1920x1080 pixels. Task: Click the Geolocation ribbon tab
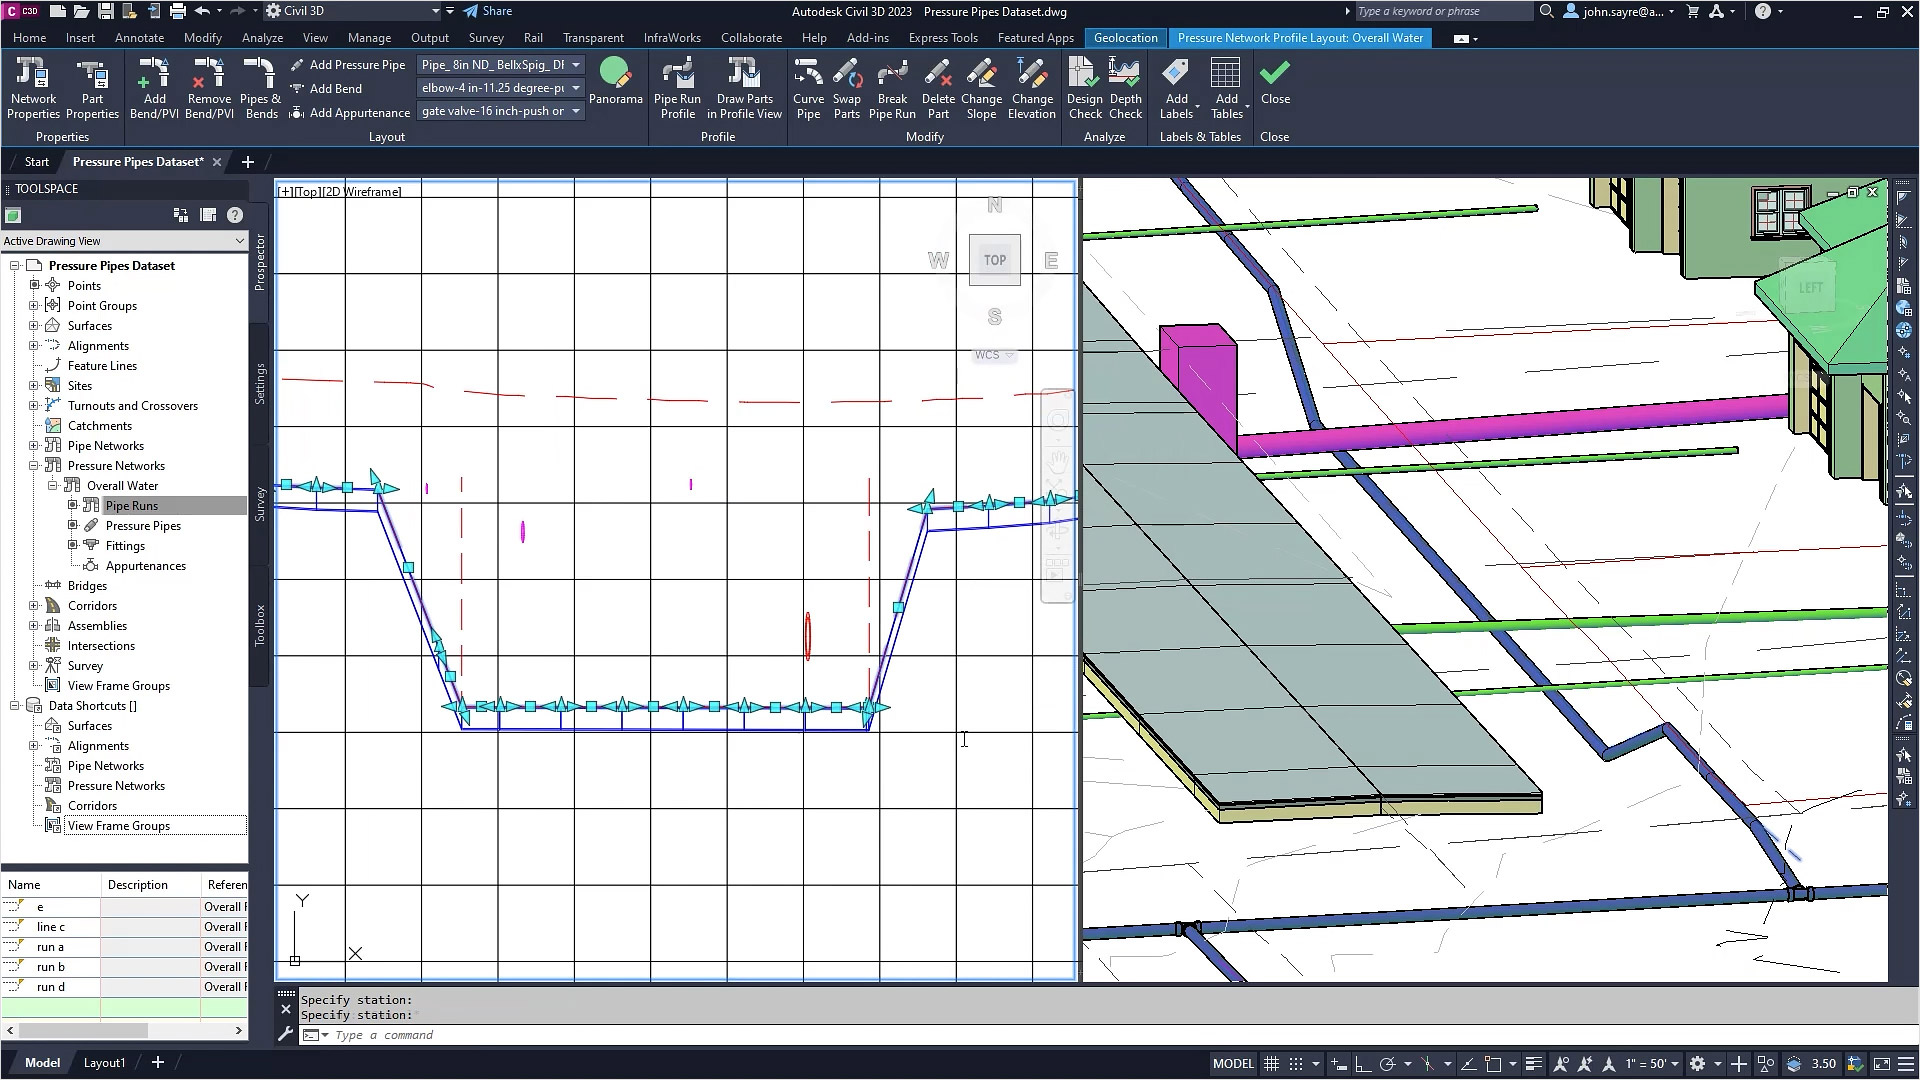(x=1124, y=37)
